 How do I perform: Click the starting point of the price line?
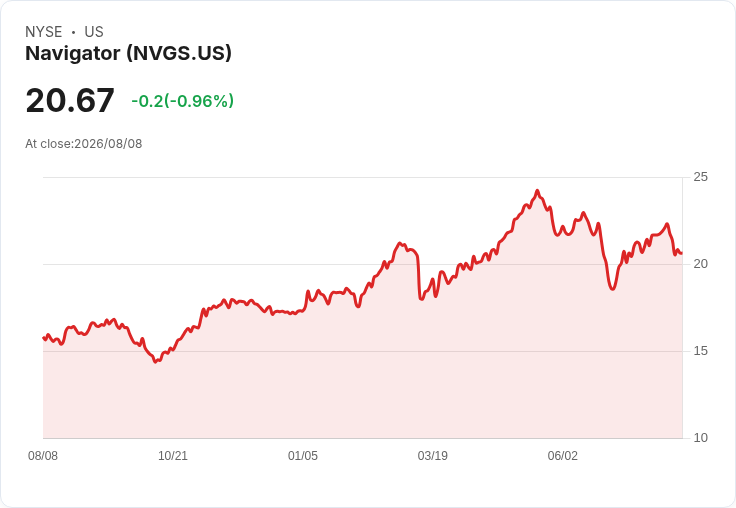[x=44, y=338]
